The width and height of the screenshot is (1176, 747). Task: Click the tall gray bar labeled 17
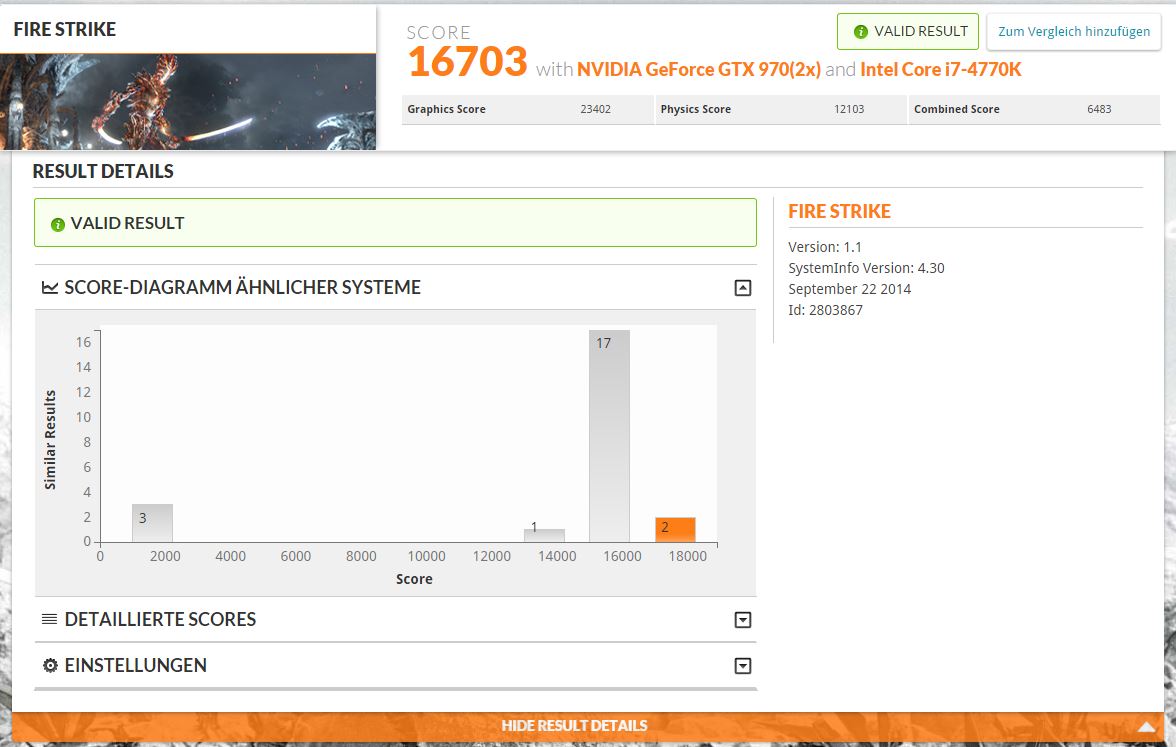tap(609, 436)
